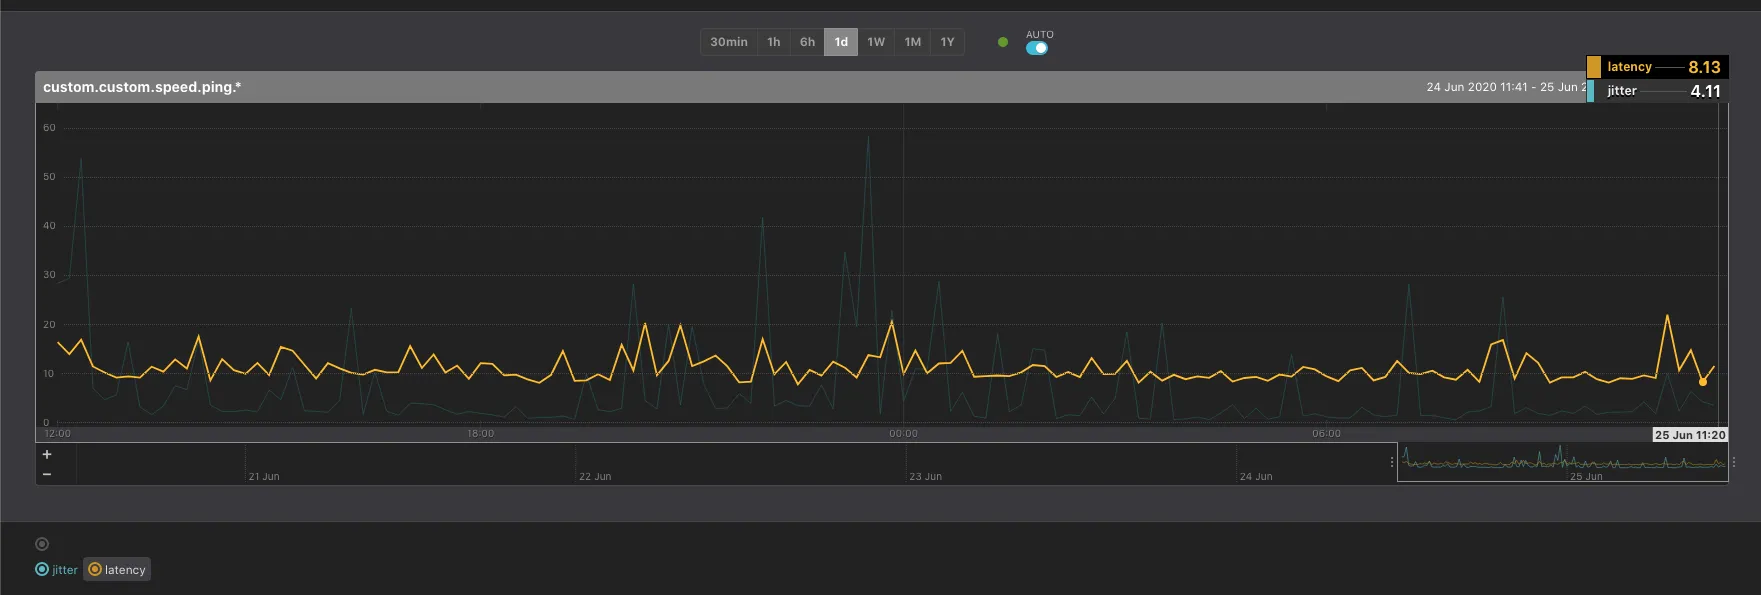This screenshot has width=1761, height=595.
Task: Click the gray select-all series radio button
Action: click(42, 544)
